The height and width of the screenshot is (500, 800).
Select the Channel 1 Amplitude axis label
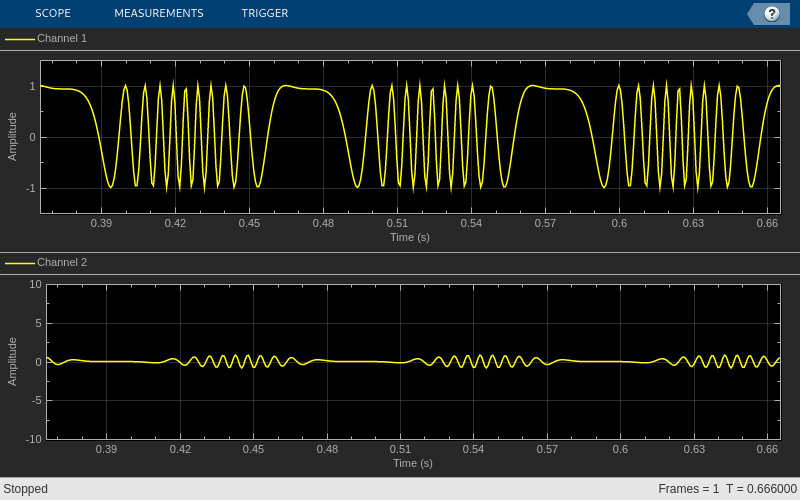[x=12, y=137]
